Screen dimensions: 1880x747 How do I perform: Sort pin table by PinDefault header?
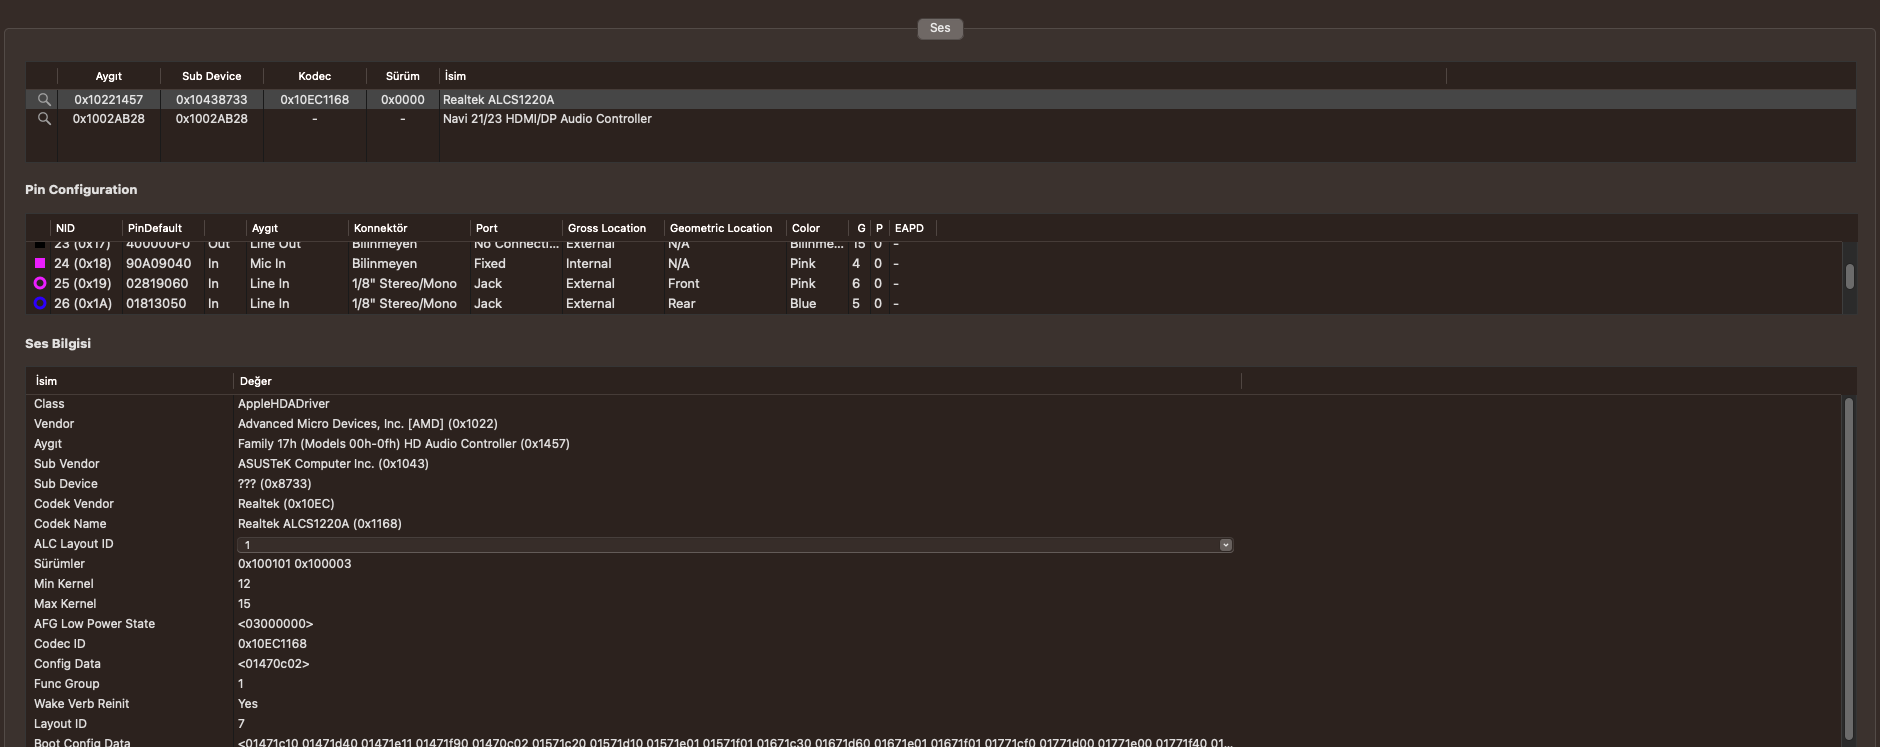pyautogui.click(x=155, y=228)
